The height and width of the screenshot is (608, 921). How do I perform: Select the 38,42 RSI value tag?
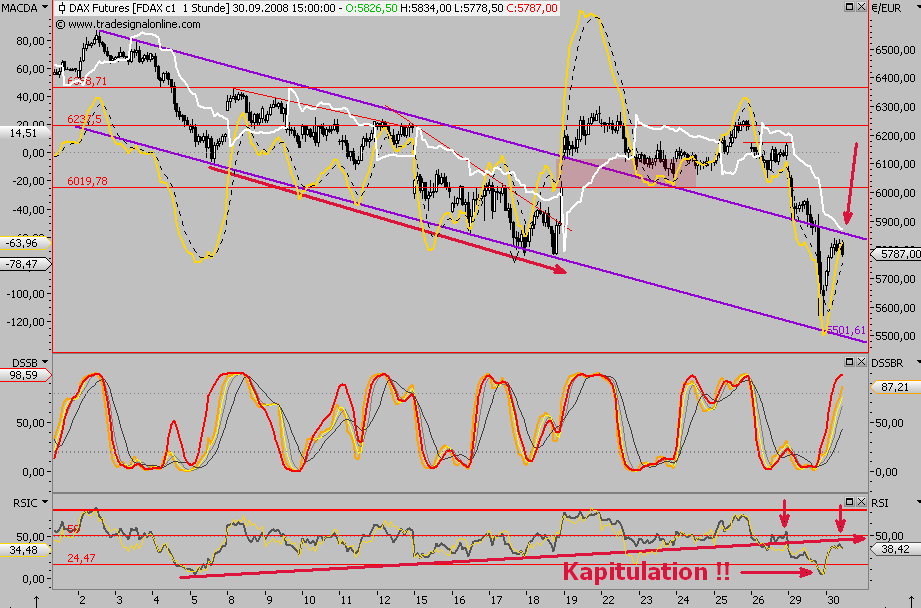point(895,549)
